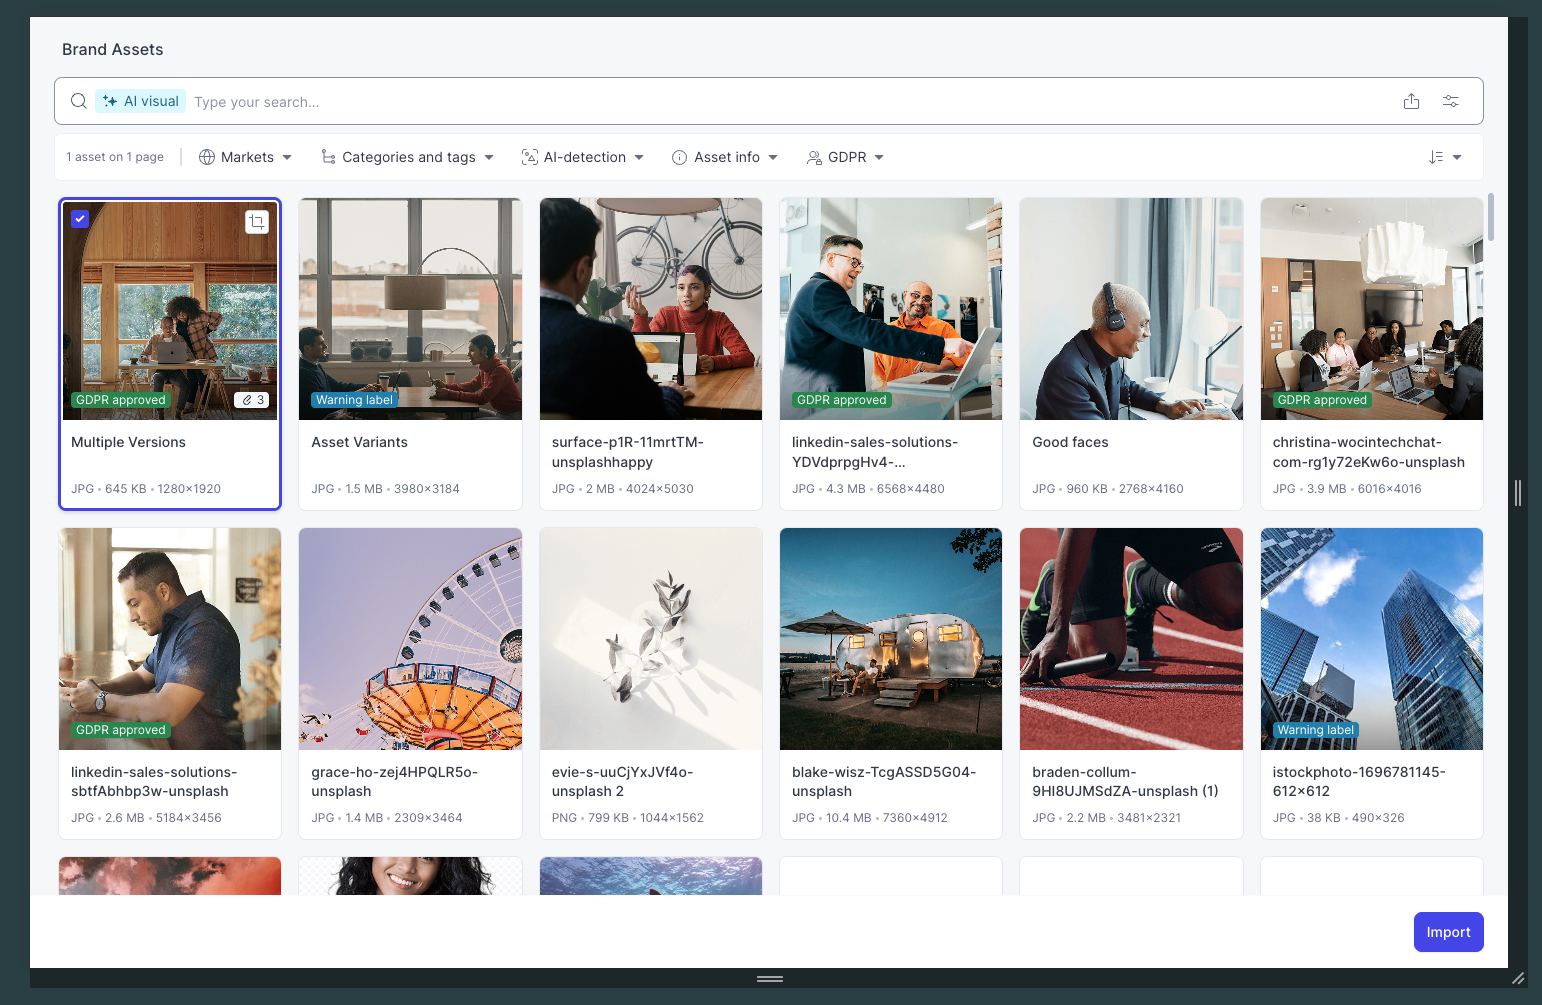Click "JPG • 645 KB • 1280×1920" metadata
Image resolution: width=1542 pixels, height=1005 pixels.
coord(146,489)
